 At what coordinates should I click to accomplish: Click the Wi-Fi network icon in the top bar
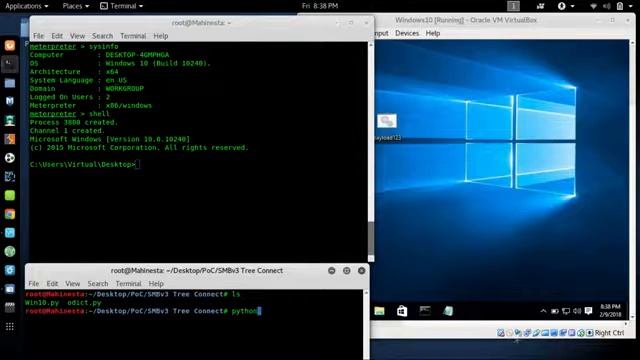point(593,6)
